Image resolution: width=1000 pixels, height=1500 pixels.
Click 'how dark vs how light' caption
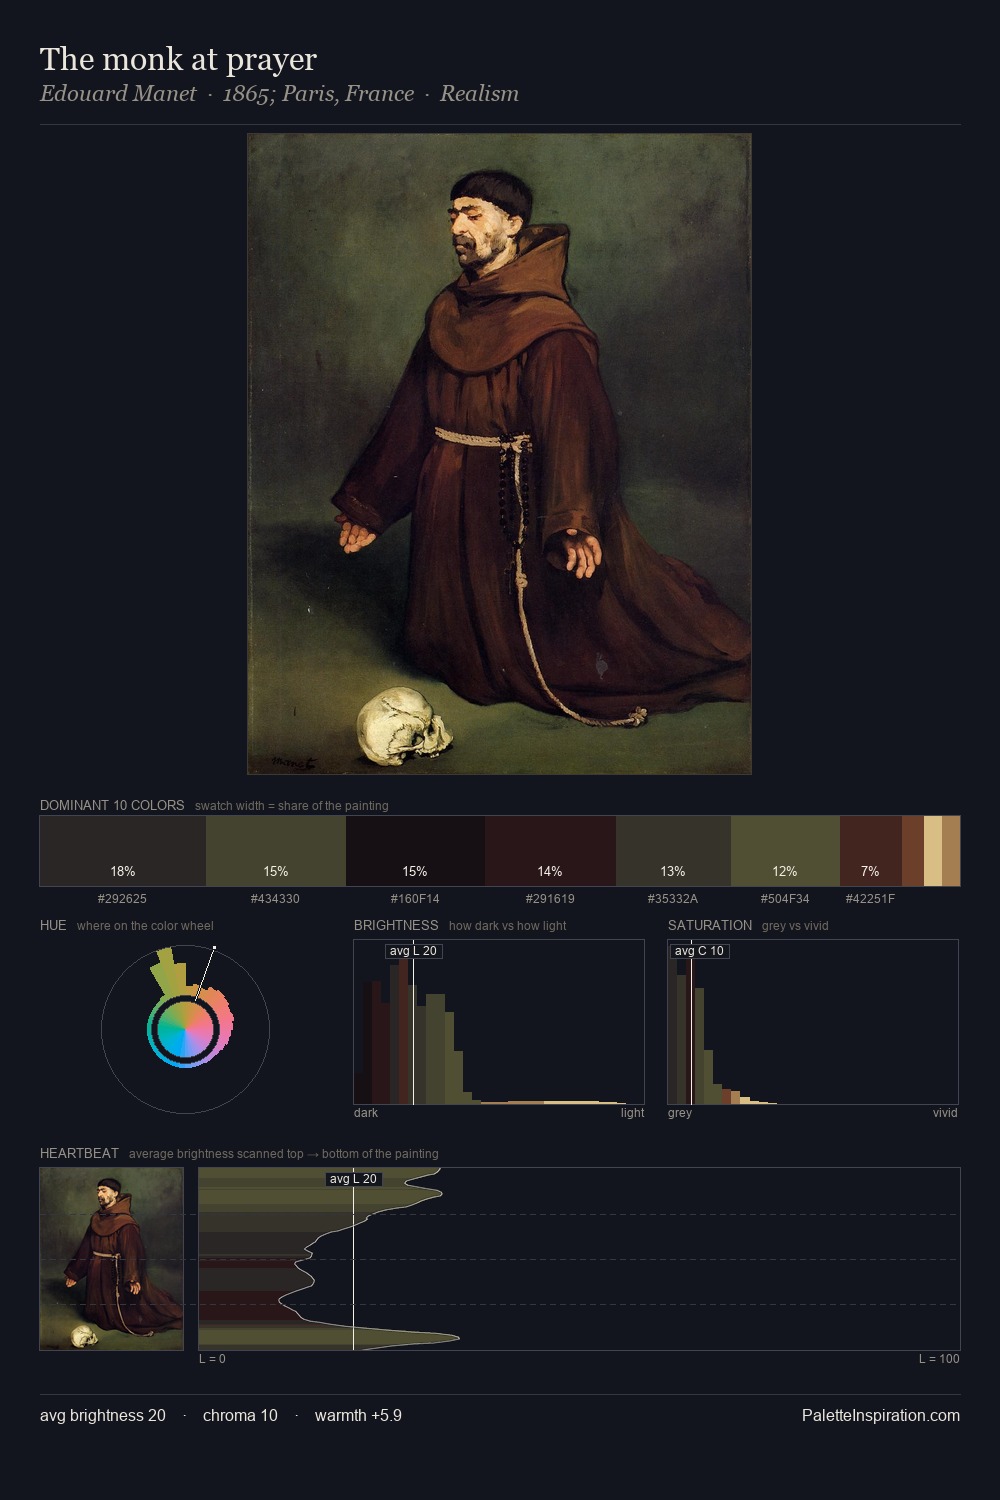(507, 926)
